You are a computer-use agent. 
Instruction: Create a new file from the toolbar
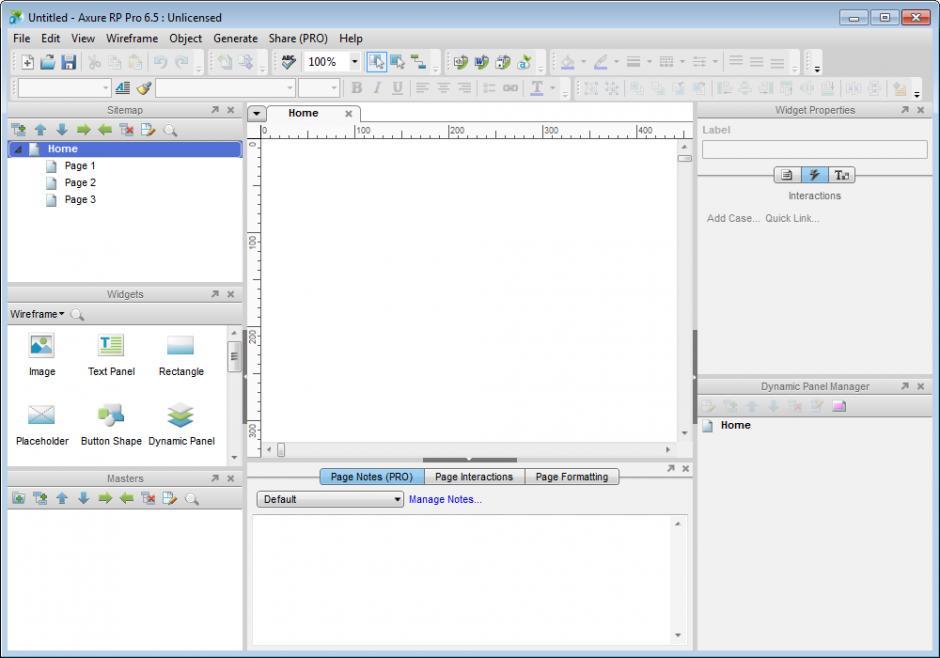point(28,62)
